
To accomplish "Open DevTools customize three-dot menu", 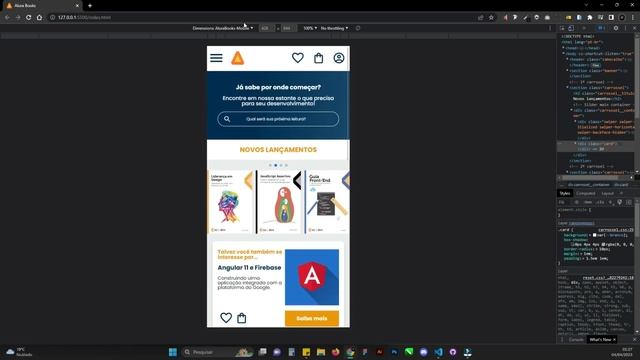I will tap(625, 28).
